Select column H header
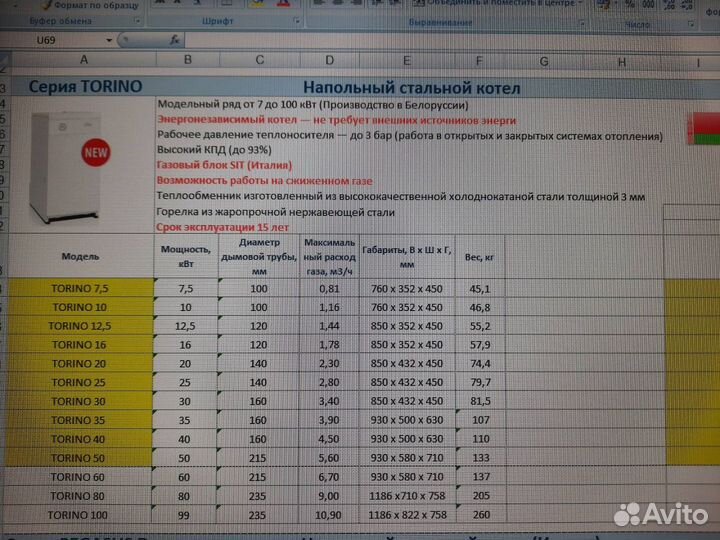Image resolution: width=720 pixels, height=540 pixels. [x=622, y=62]
